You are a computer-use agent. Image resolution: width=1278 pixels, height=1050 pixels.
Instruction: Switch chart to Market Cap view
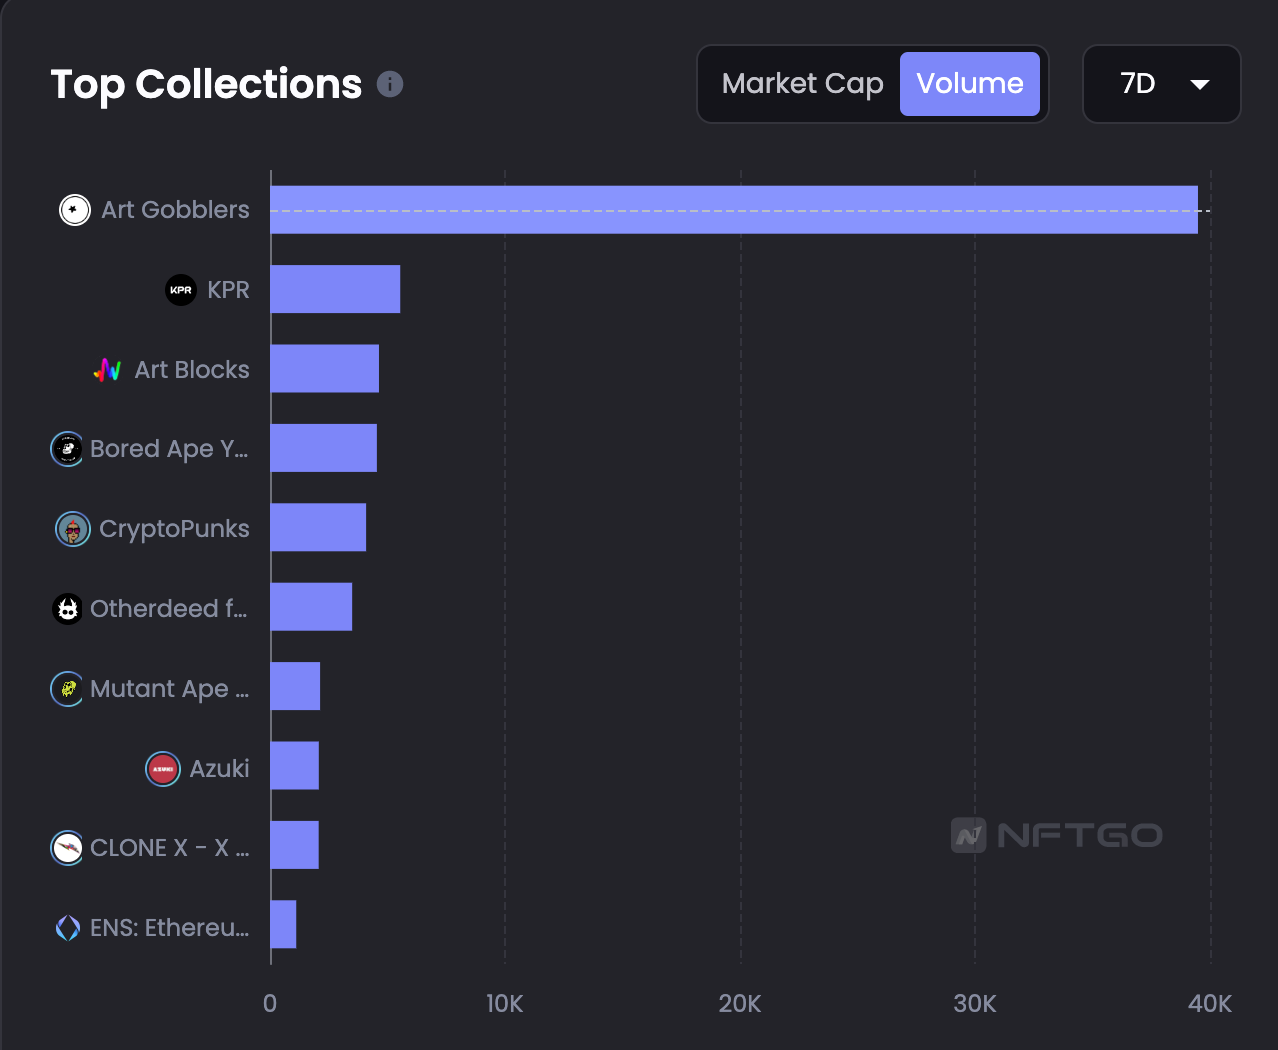tap(802, 84)
